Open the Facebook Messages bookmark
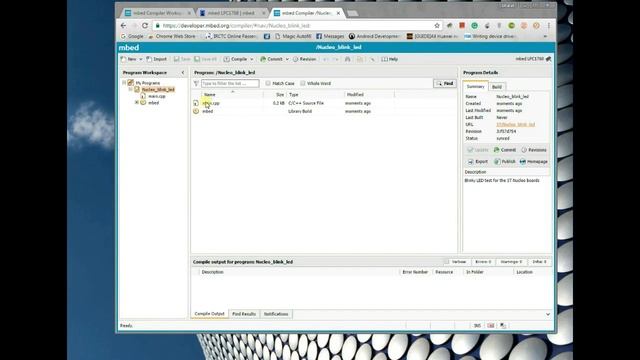Viewport: 640px width, 360px height. pos(330,36)
